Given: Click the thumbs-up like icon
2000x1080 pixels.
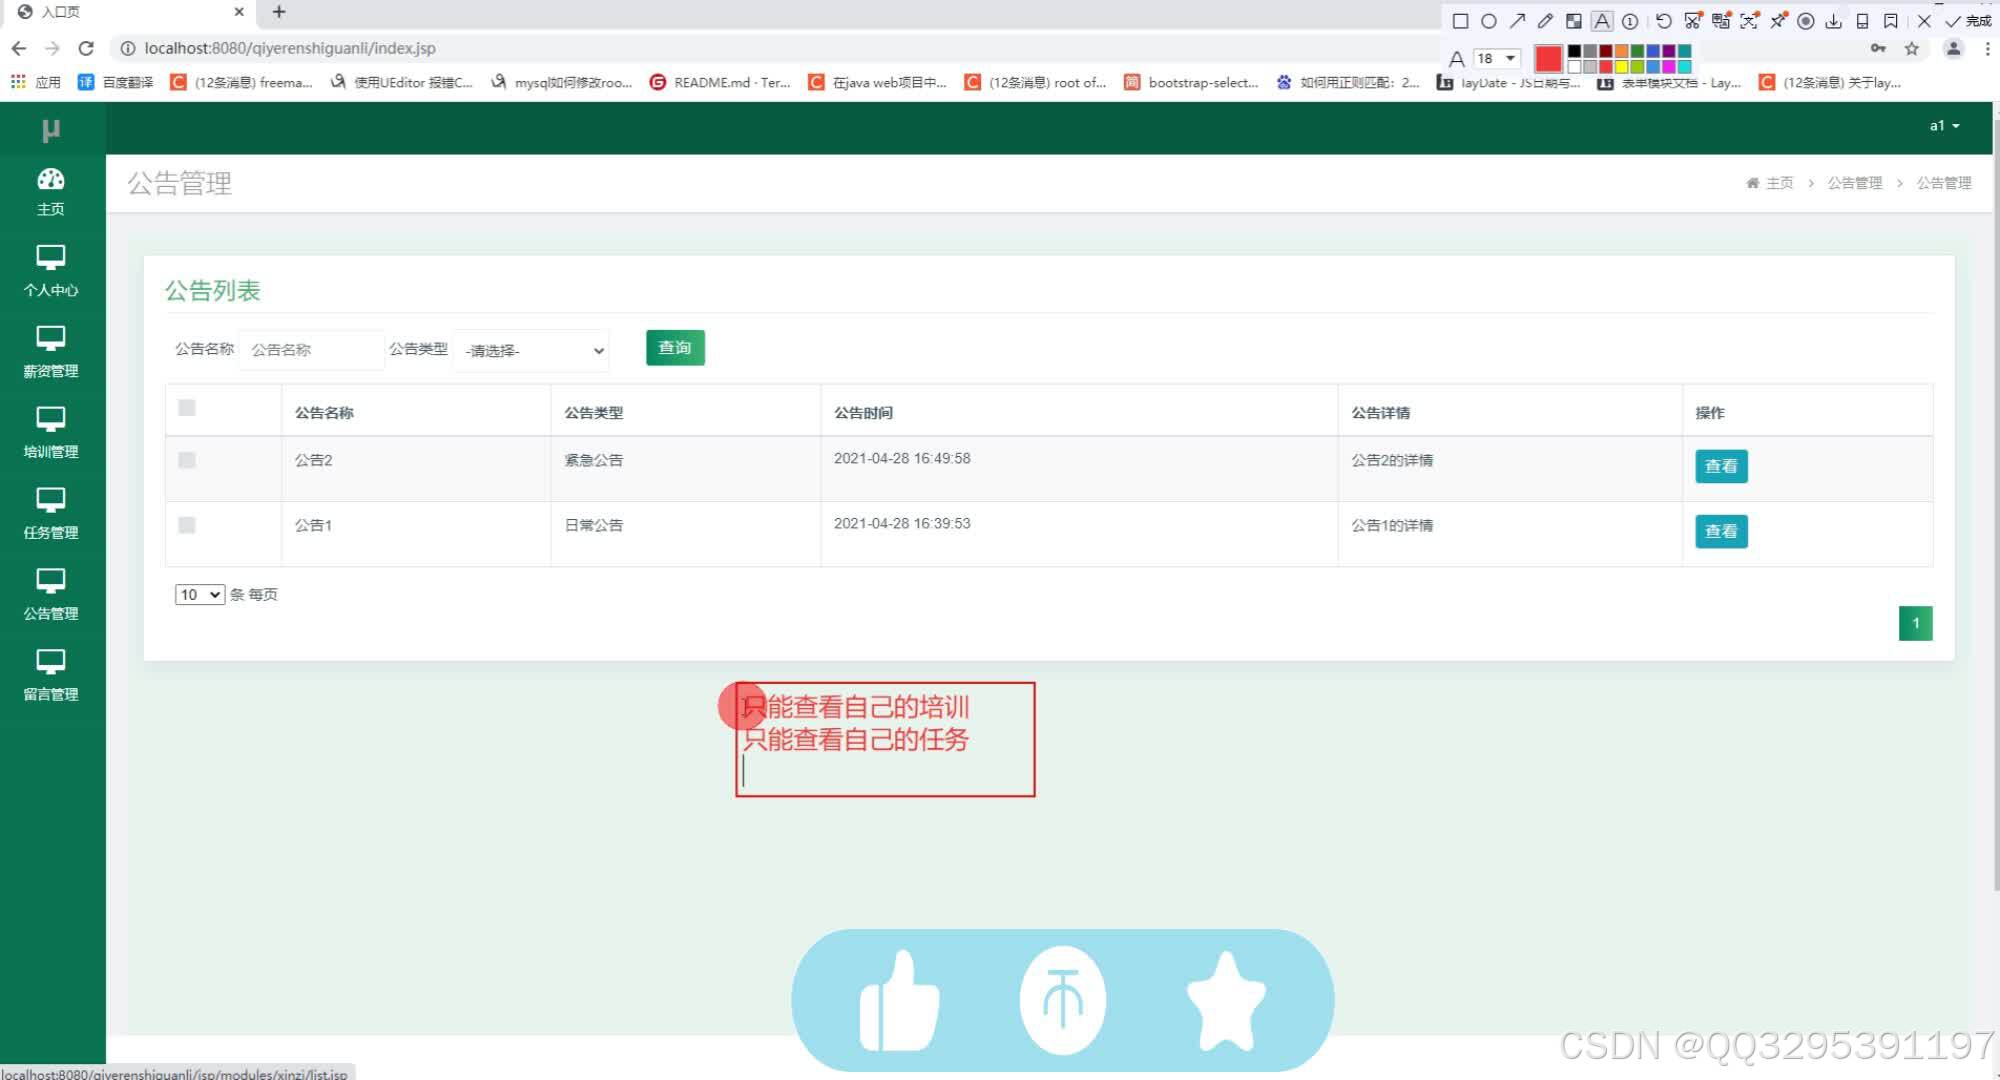Looking at the screenshot, I should coord(899,1001).
